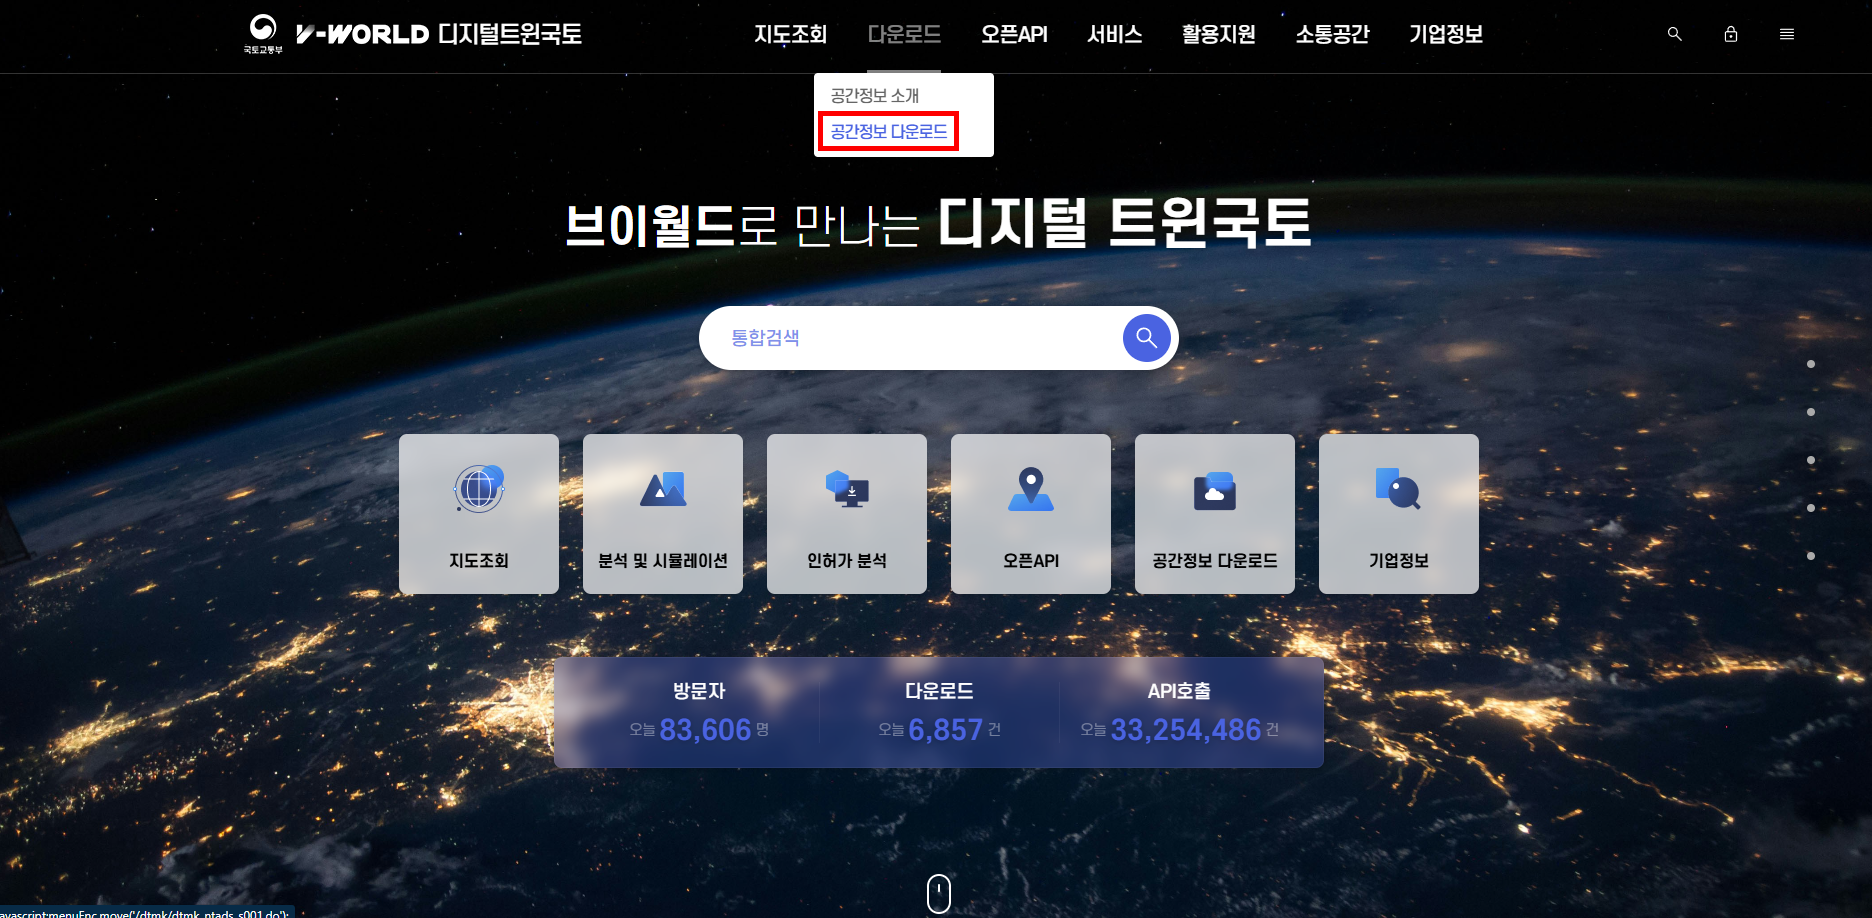
Task: Jump to first page section dot
Action: tap(1811, 364)
